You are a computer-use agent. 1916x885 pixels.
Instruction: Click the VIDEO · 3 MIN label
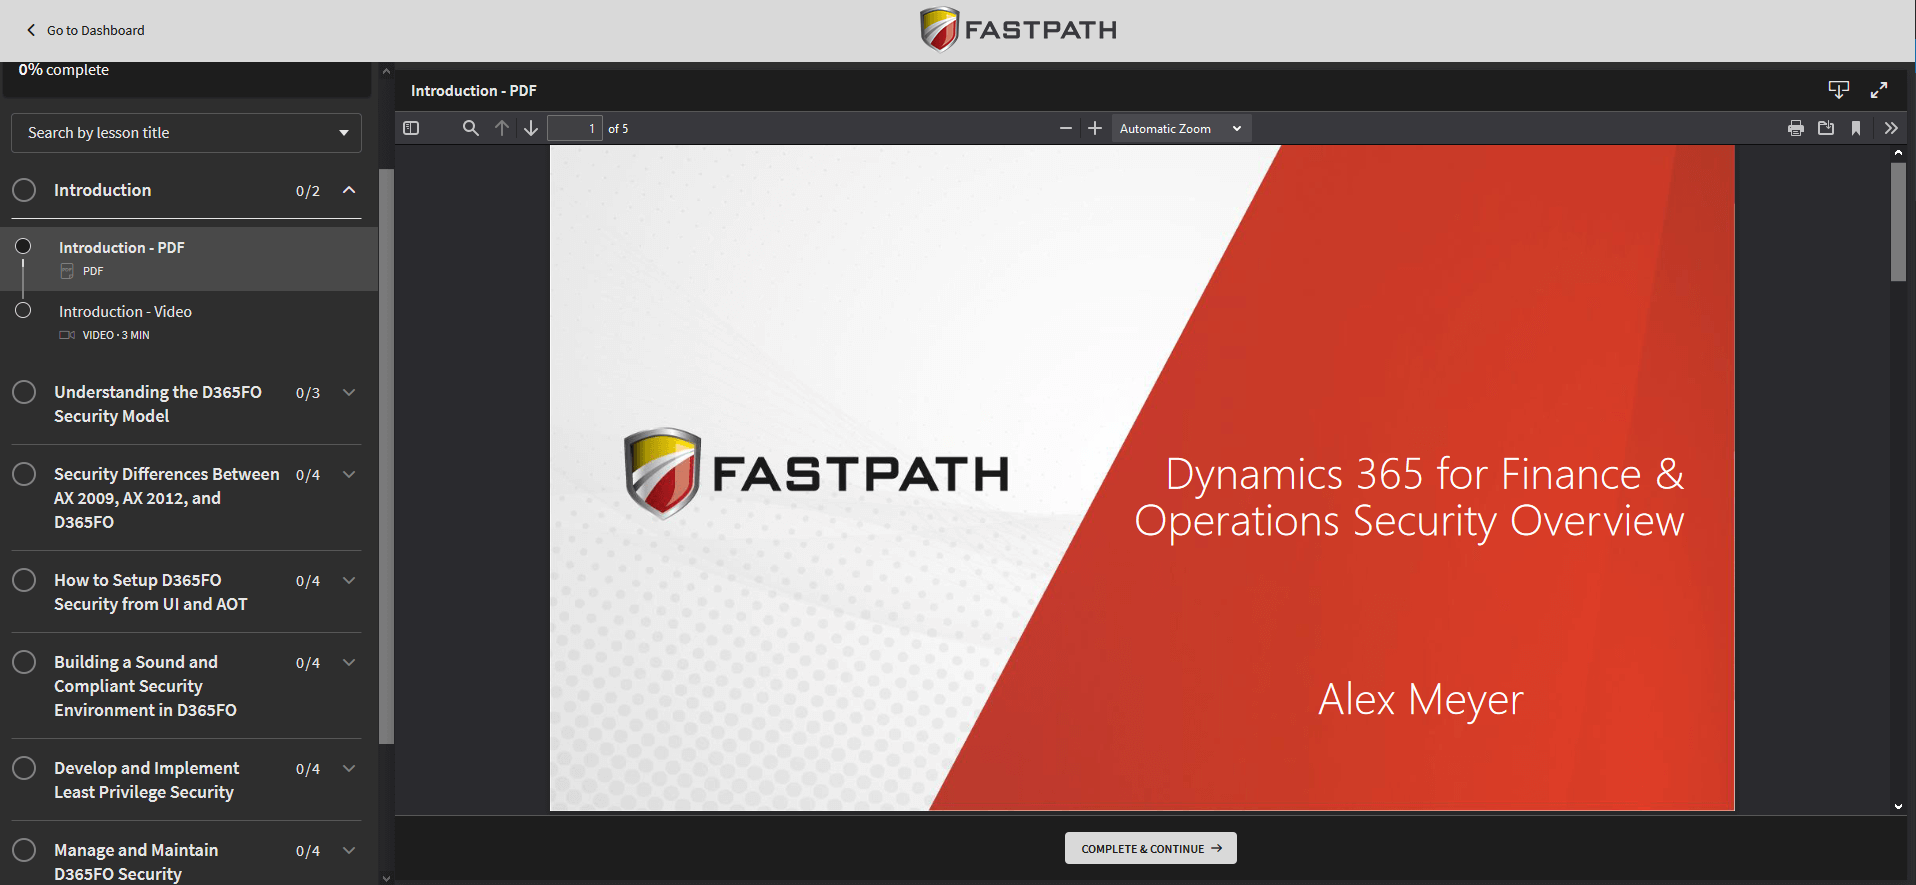(116, 335)
